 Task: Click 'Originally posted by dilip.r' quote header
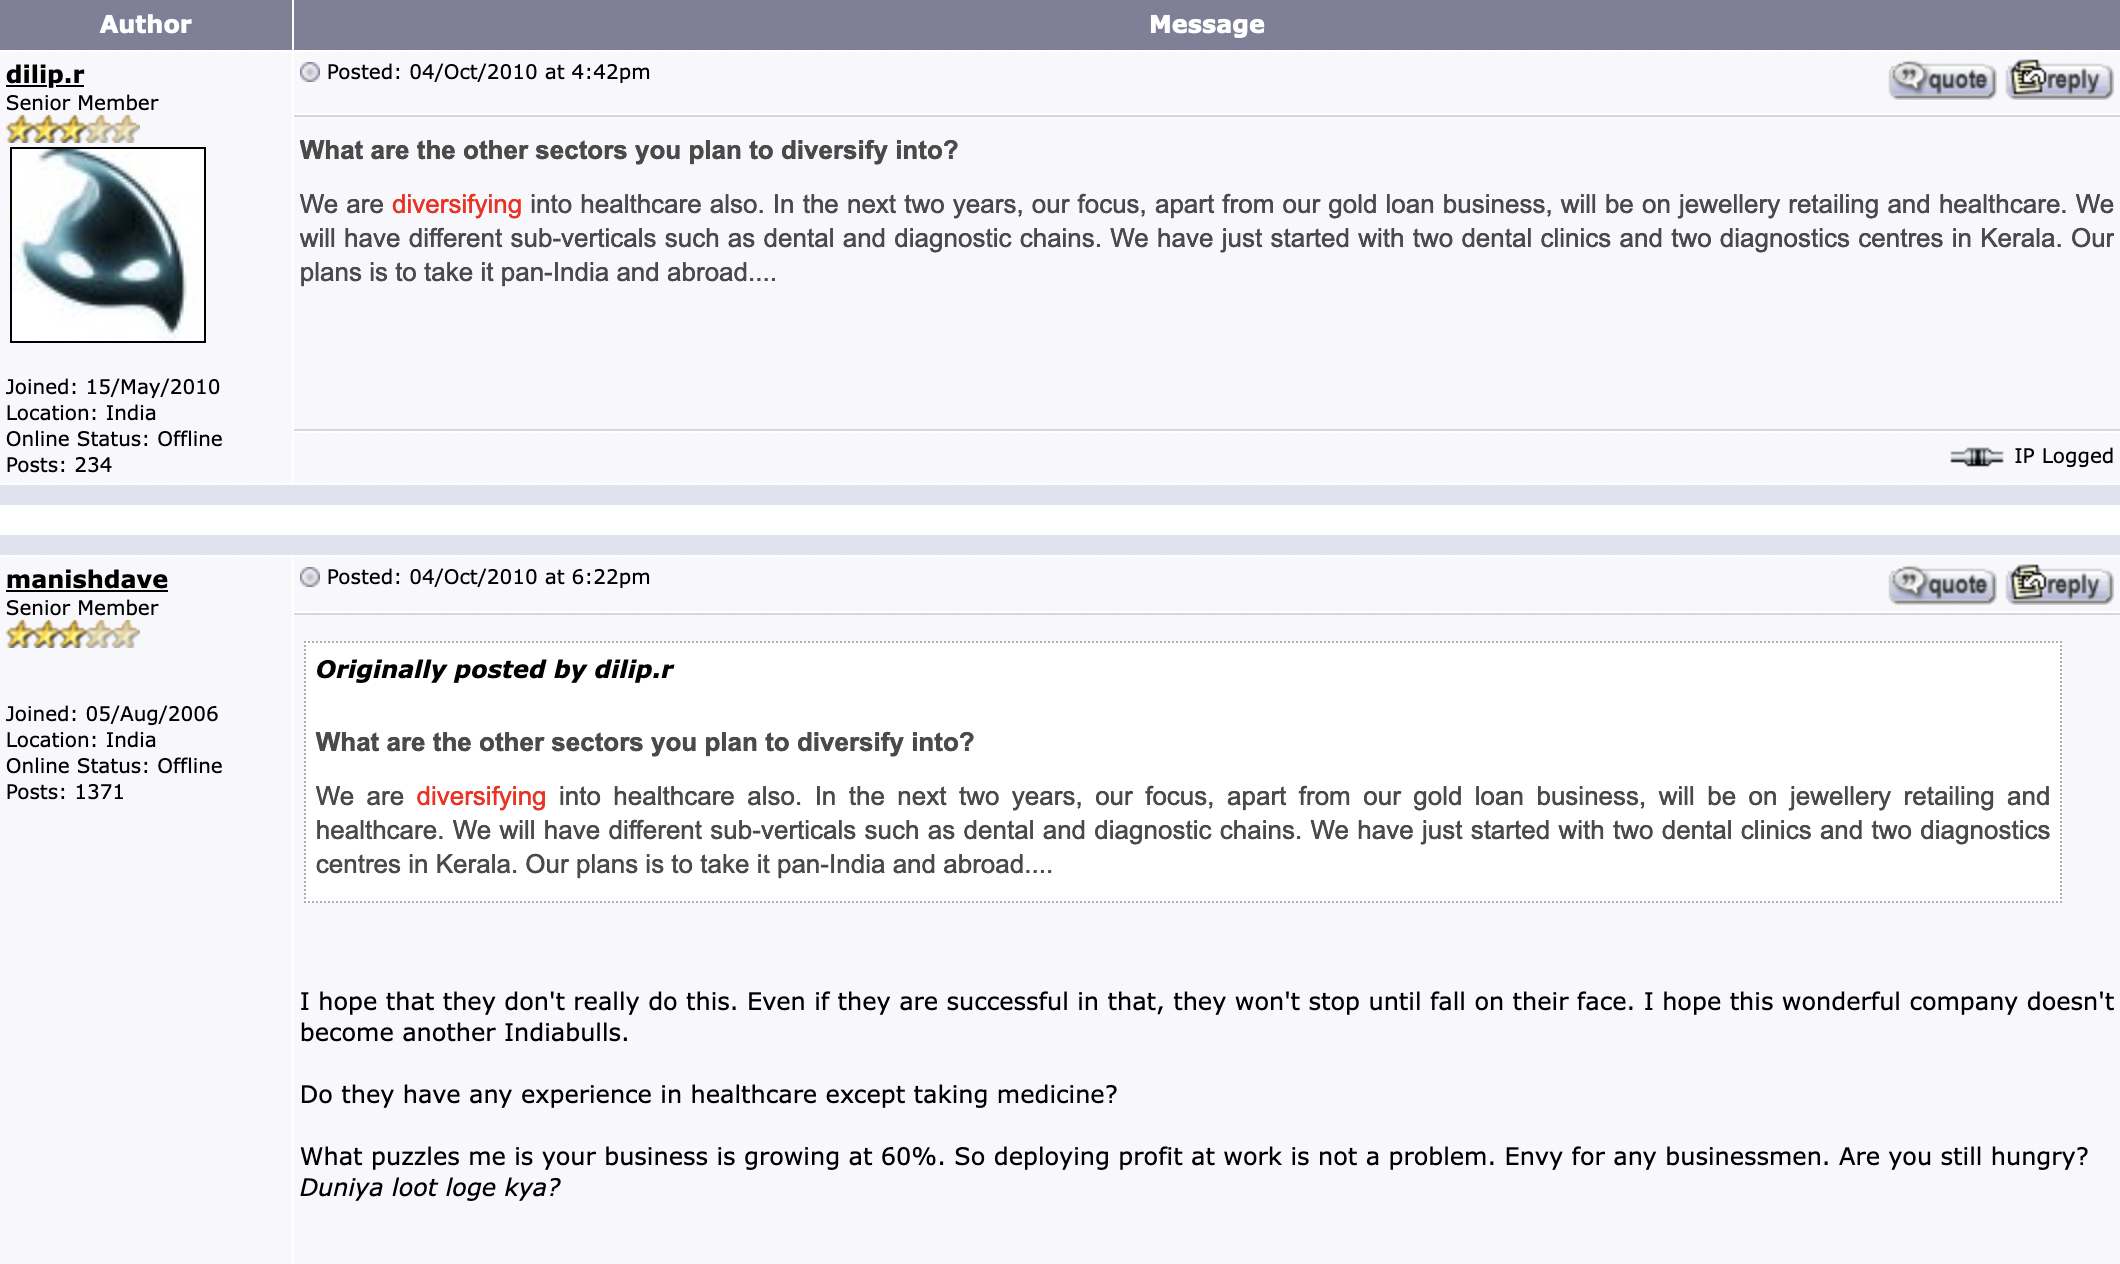[495, 669]
